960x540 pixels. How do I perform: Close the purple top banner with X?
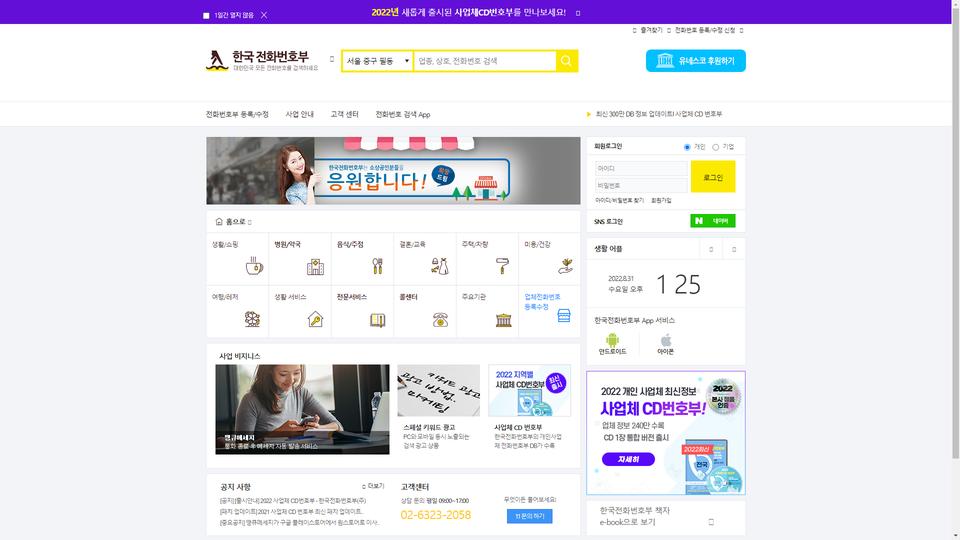coord(264,15)
